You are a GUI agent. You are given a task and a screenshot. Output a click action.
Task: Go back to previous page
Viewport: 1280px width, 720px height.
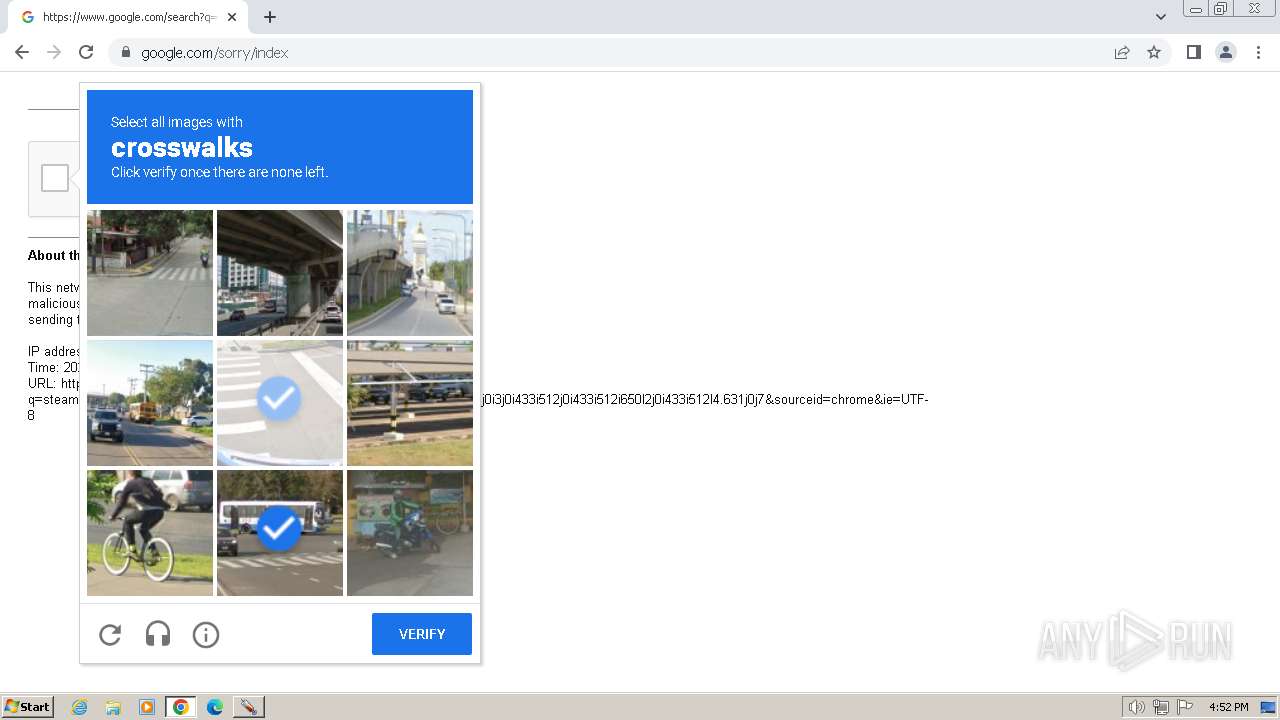pos(22,52)
